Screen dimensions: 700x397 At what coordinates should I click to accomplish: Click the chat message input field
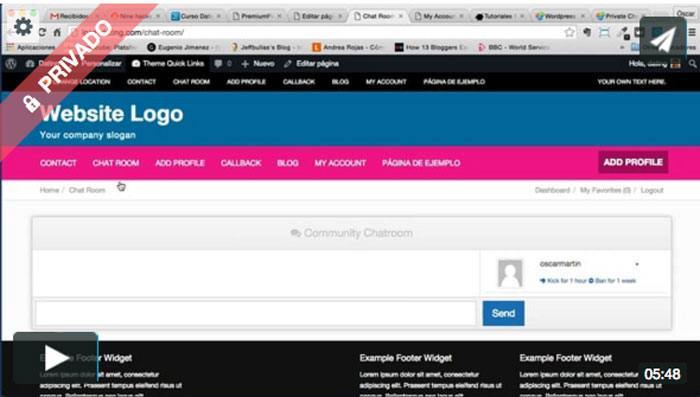[x=255, y=313]
